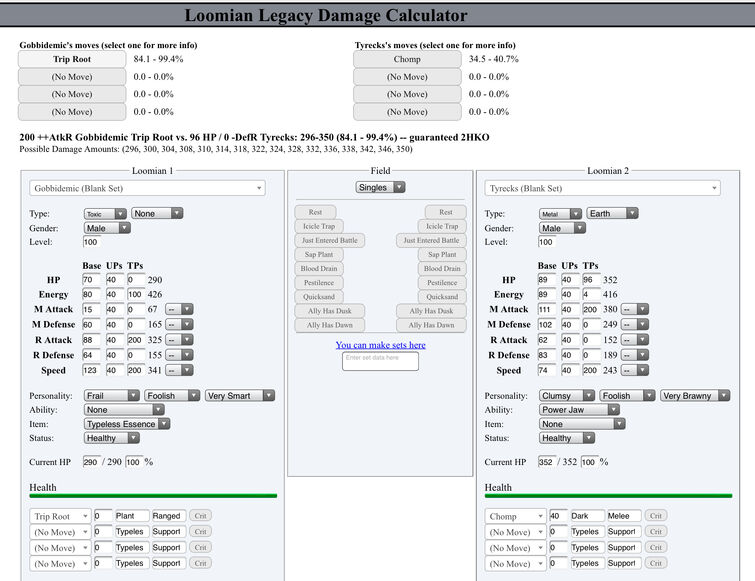
Task: Open the Typeless Essence item dropdown
Action: (x=127, y=424)
